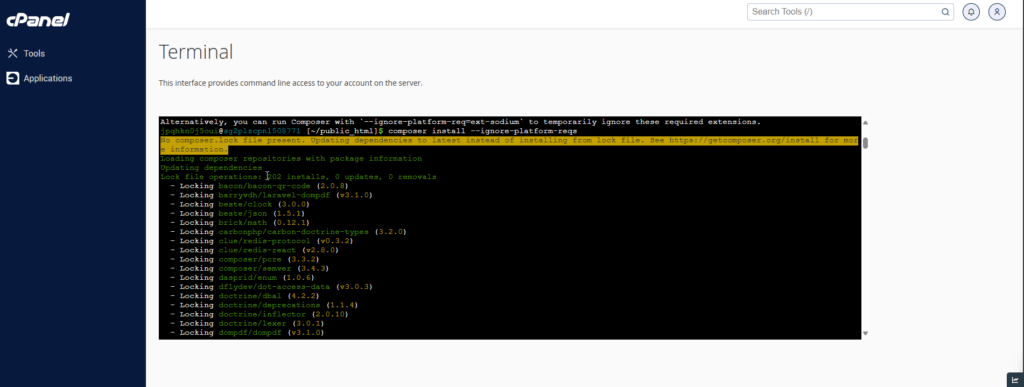The width and height of the screenshot is (1024, 387).
Task: Click the 'Locking beste/json' line
Action: tap(238, 213)
